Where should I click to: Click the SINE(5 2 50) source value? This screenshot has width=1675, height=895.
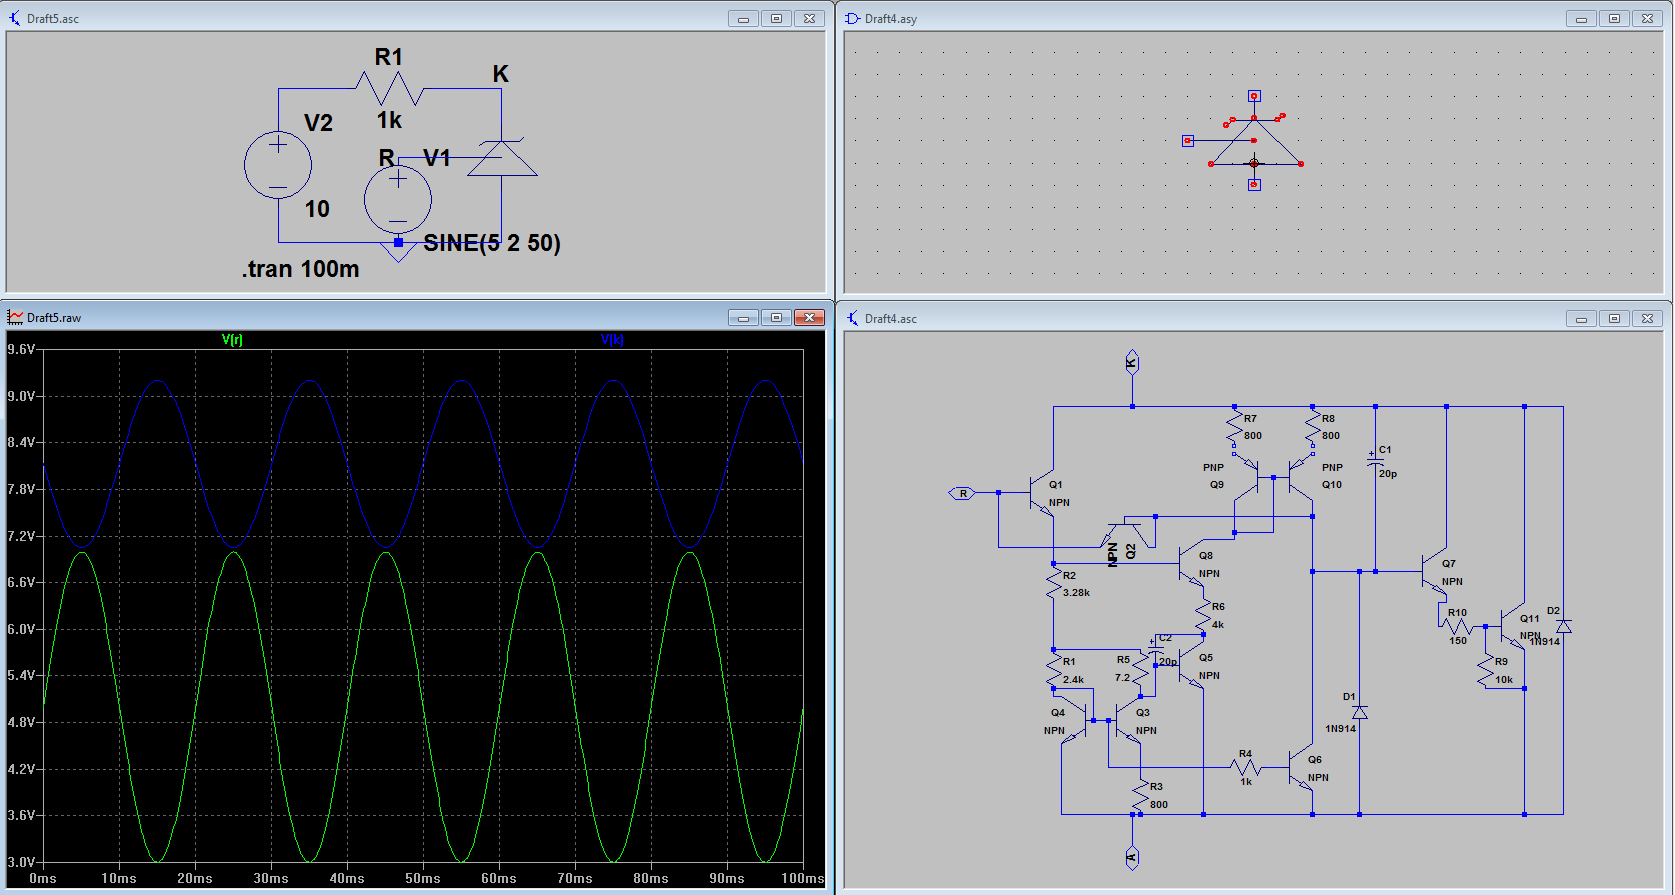coord(492,243)
